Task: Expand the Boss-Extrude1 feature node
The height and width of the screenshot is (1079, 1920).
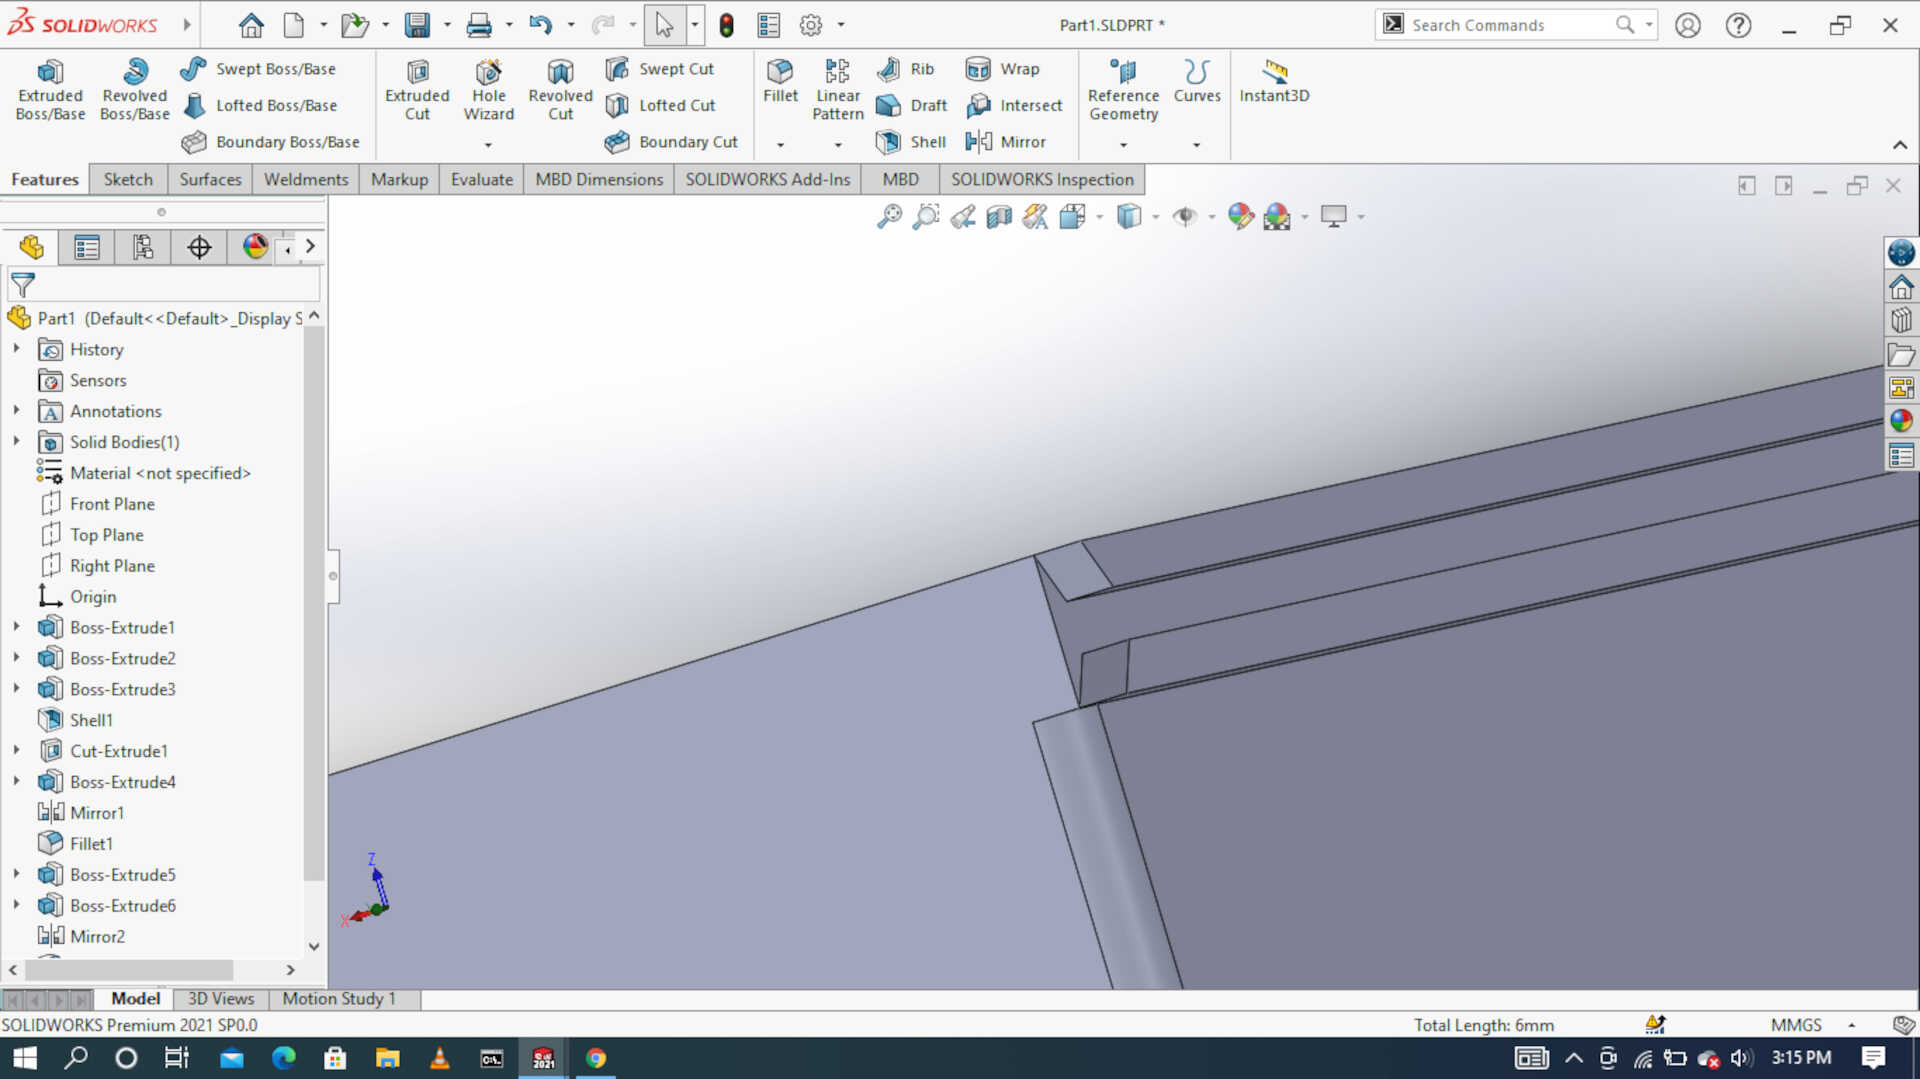Action: 16,627
